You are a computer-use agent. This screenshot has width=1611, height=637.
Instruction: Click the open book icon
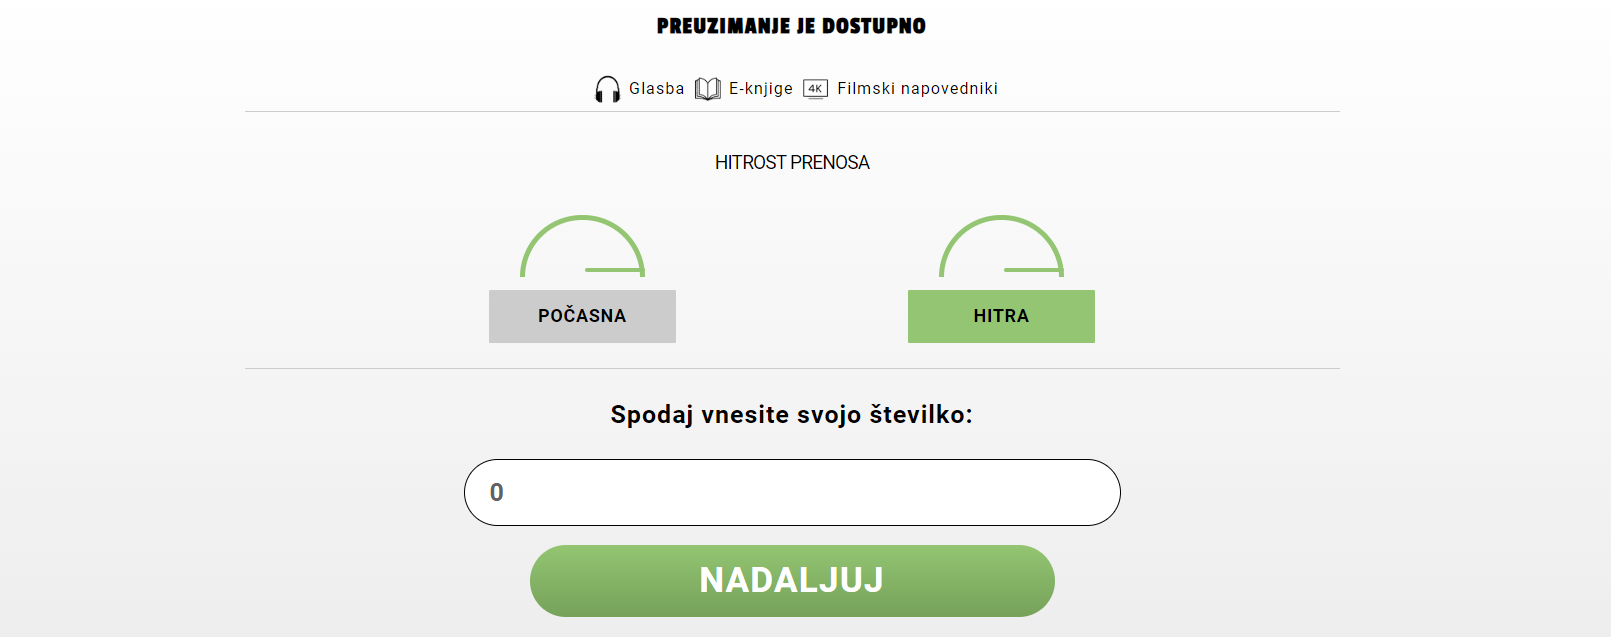pyautogui.click(x=708, y=89)
